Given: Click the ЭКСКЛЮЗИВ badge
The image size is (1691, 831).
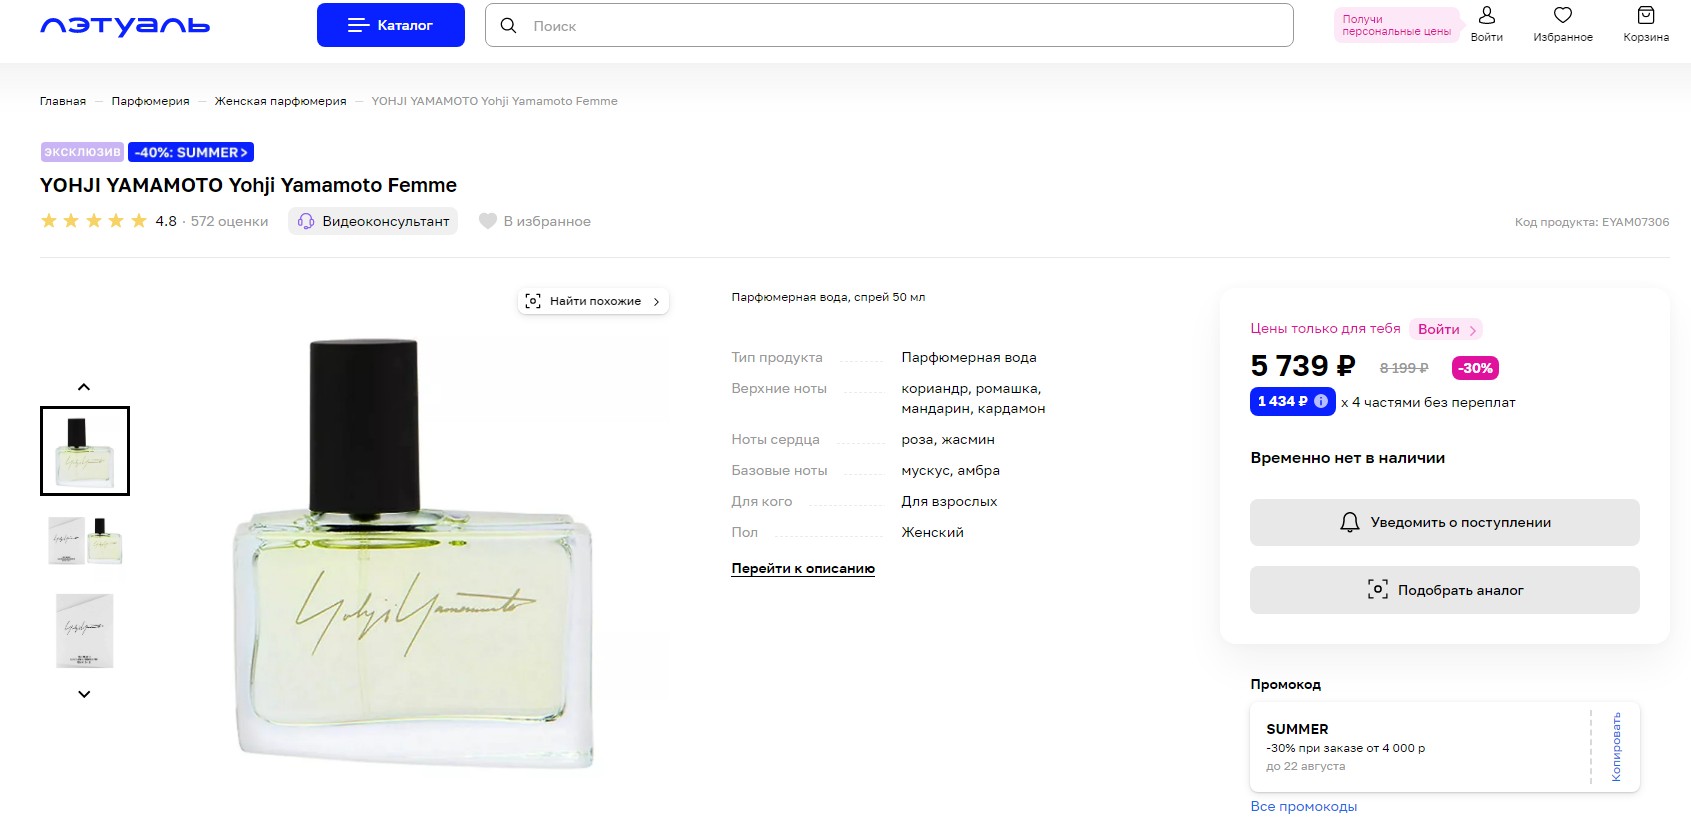Looking at the screenshot, I should [x=82, y=152].
